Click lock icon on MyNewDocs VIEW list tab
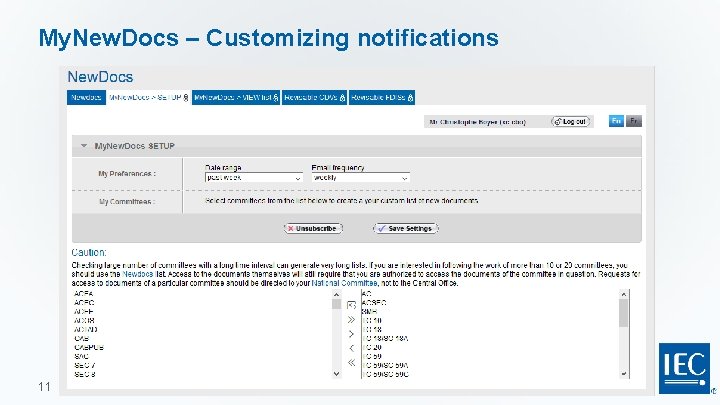 pos(276,98)
